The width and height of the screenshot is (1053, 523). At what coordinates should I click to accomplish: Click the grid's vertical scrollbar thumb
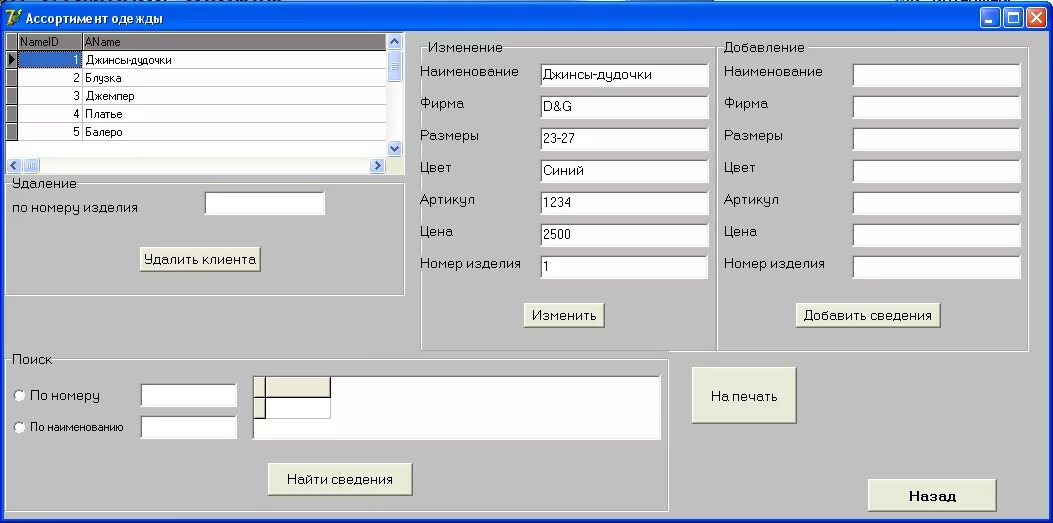(x=395, y=66)
